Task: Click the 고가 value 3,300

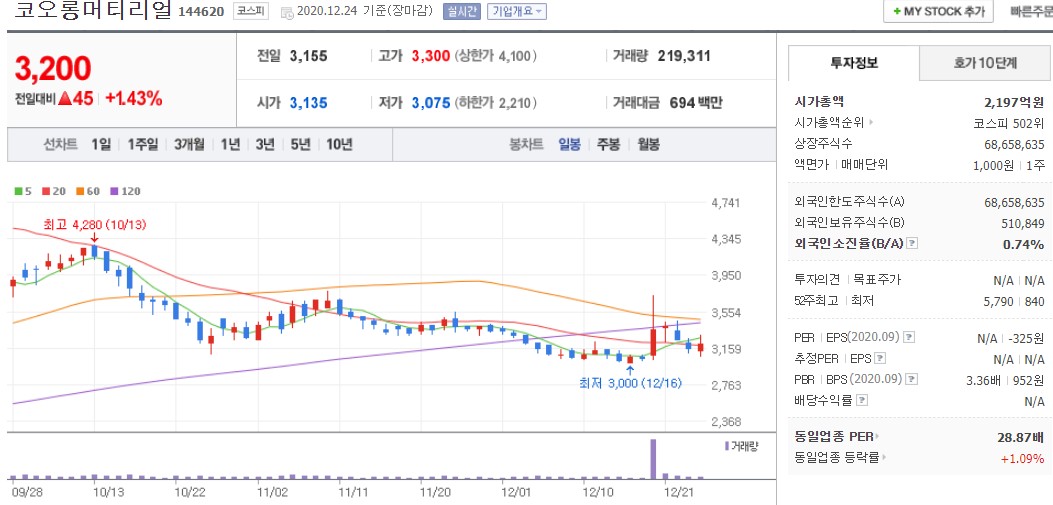Action: click(430, 56)
